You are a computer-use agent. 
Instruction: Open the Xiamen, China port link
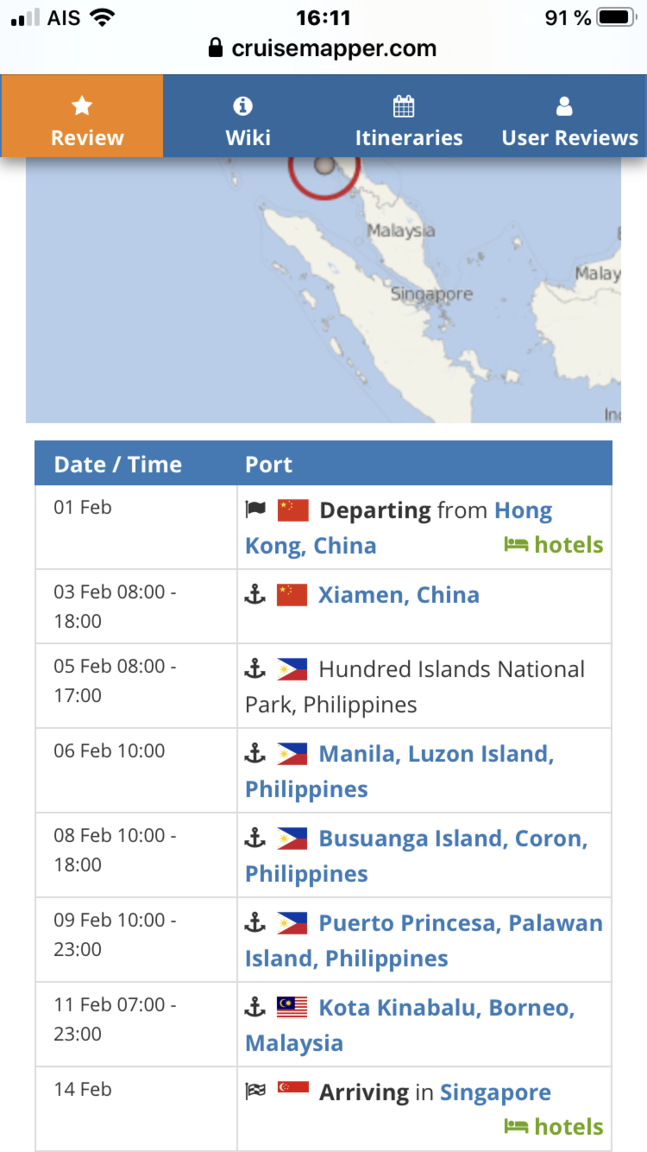point(399,594)
